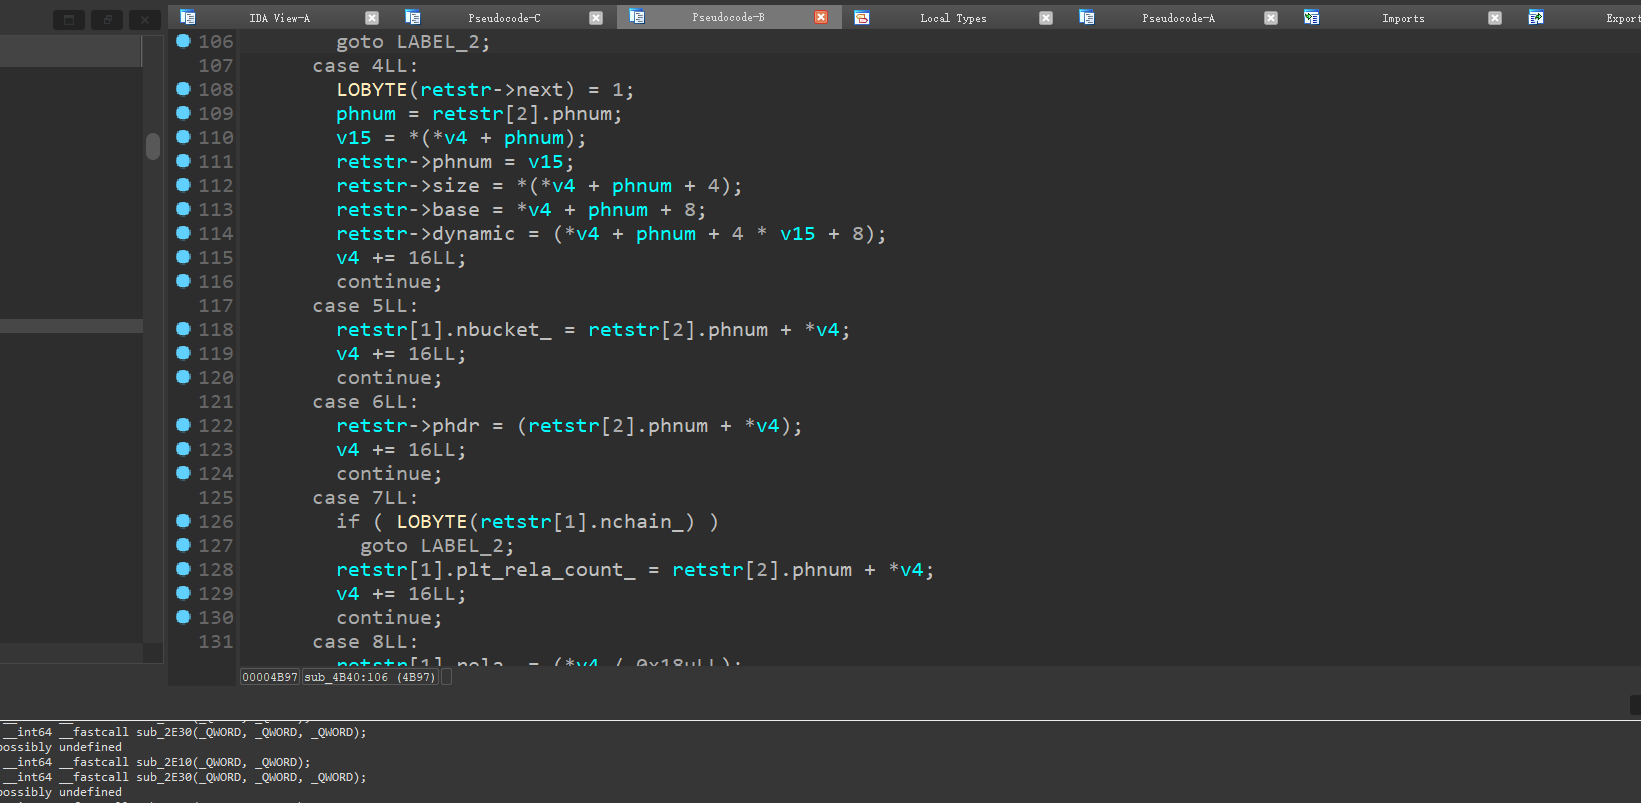Click the left panel vertical scrollbar thumb
Viewport: 1641px width, 803px height.
[x=153, y=146]
